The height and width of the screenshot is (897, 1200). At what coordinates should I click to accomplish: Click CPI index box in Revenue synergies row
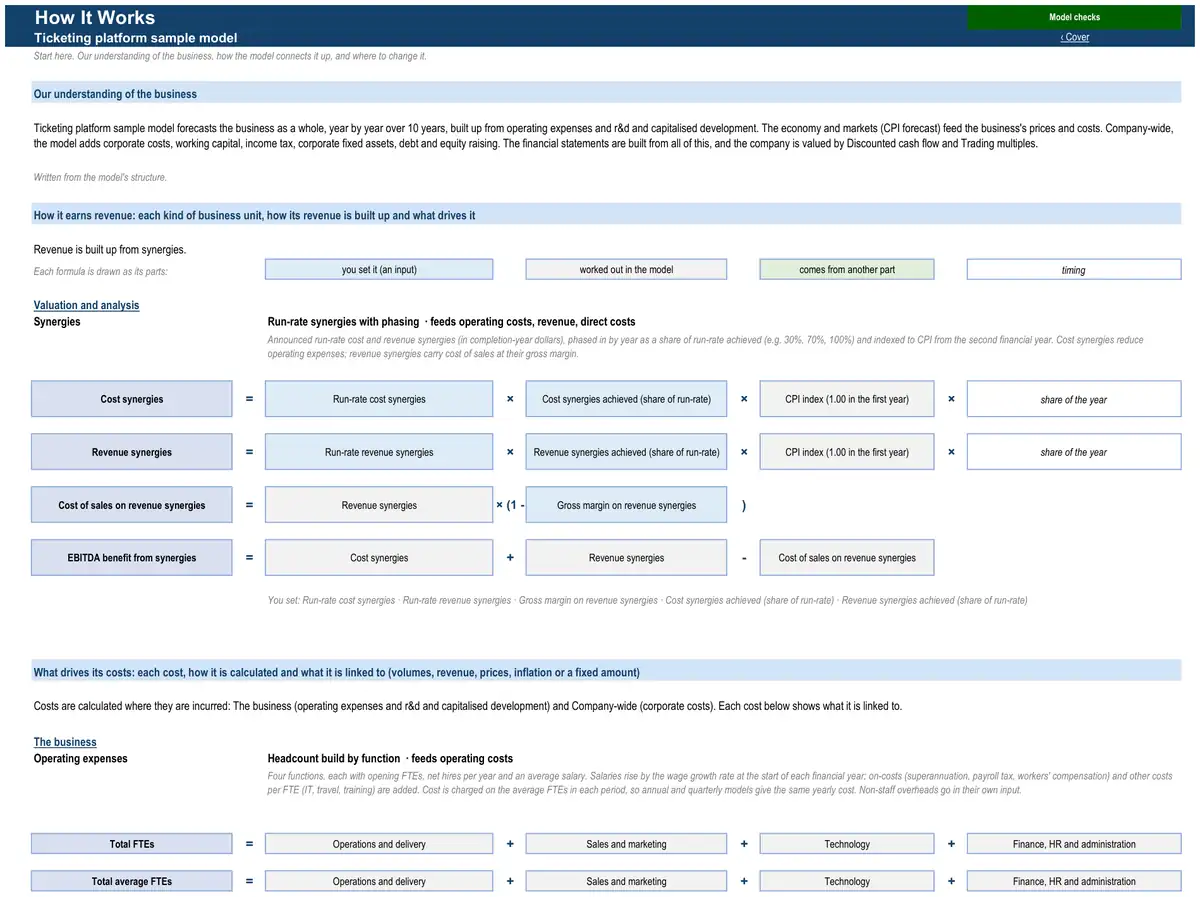point(847,452)
